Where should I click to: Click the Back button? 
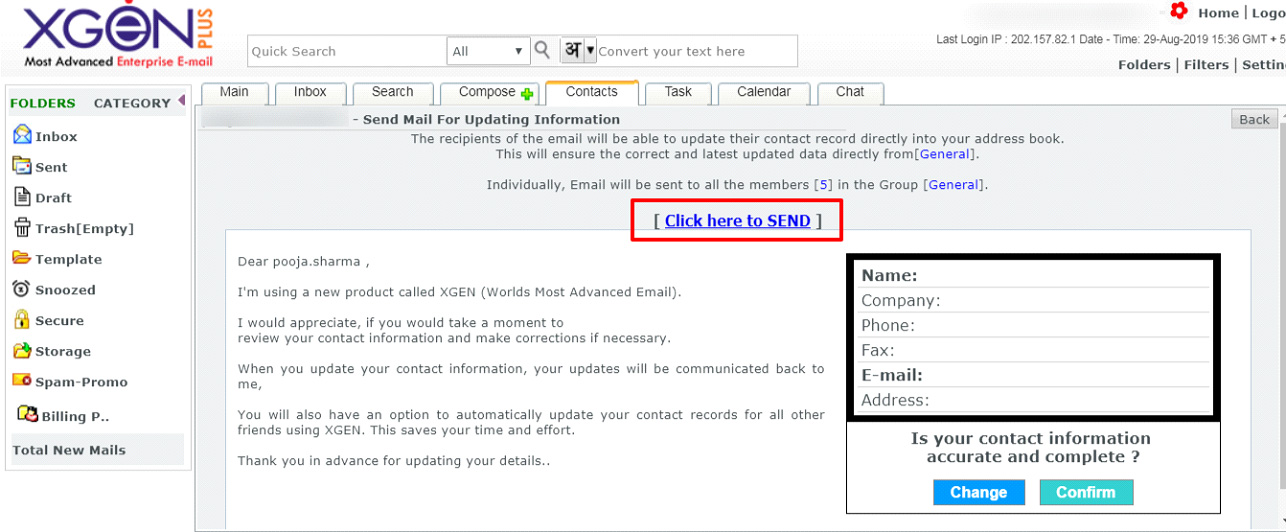[x=1254, y=119]
